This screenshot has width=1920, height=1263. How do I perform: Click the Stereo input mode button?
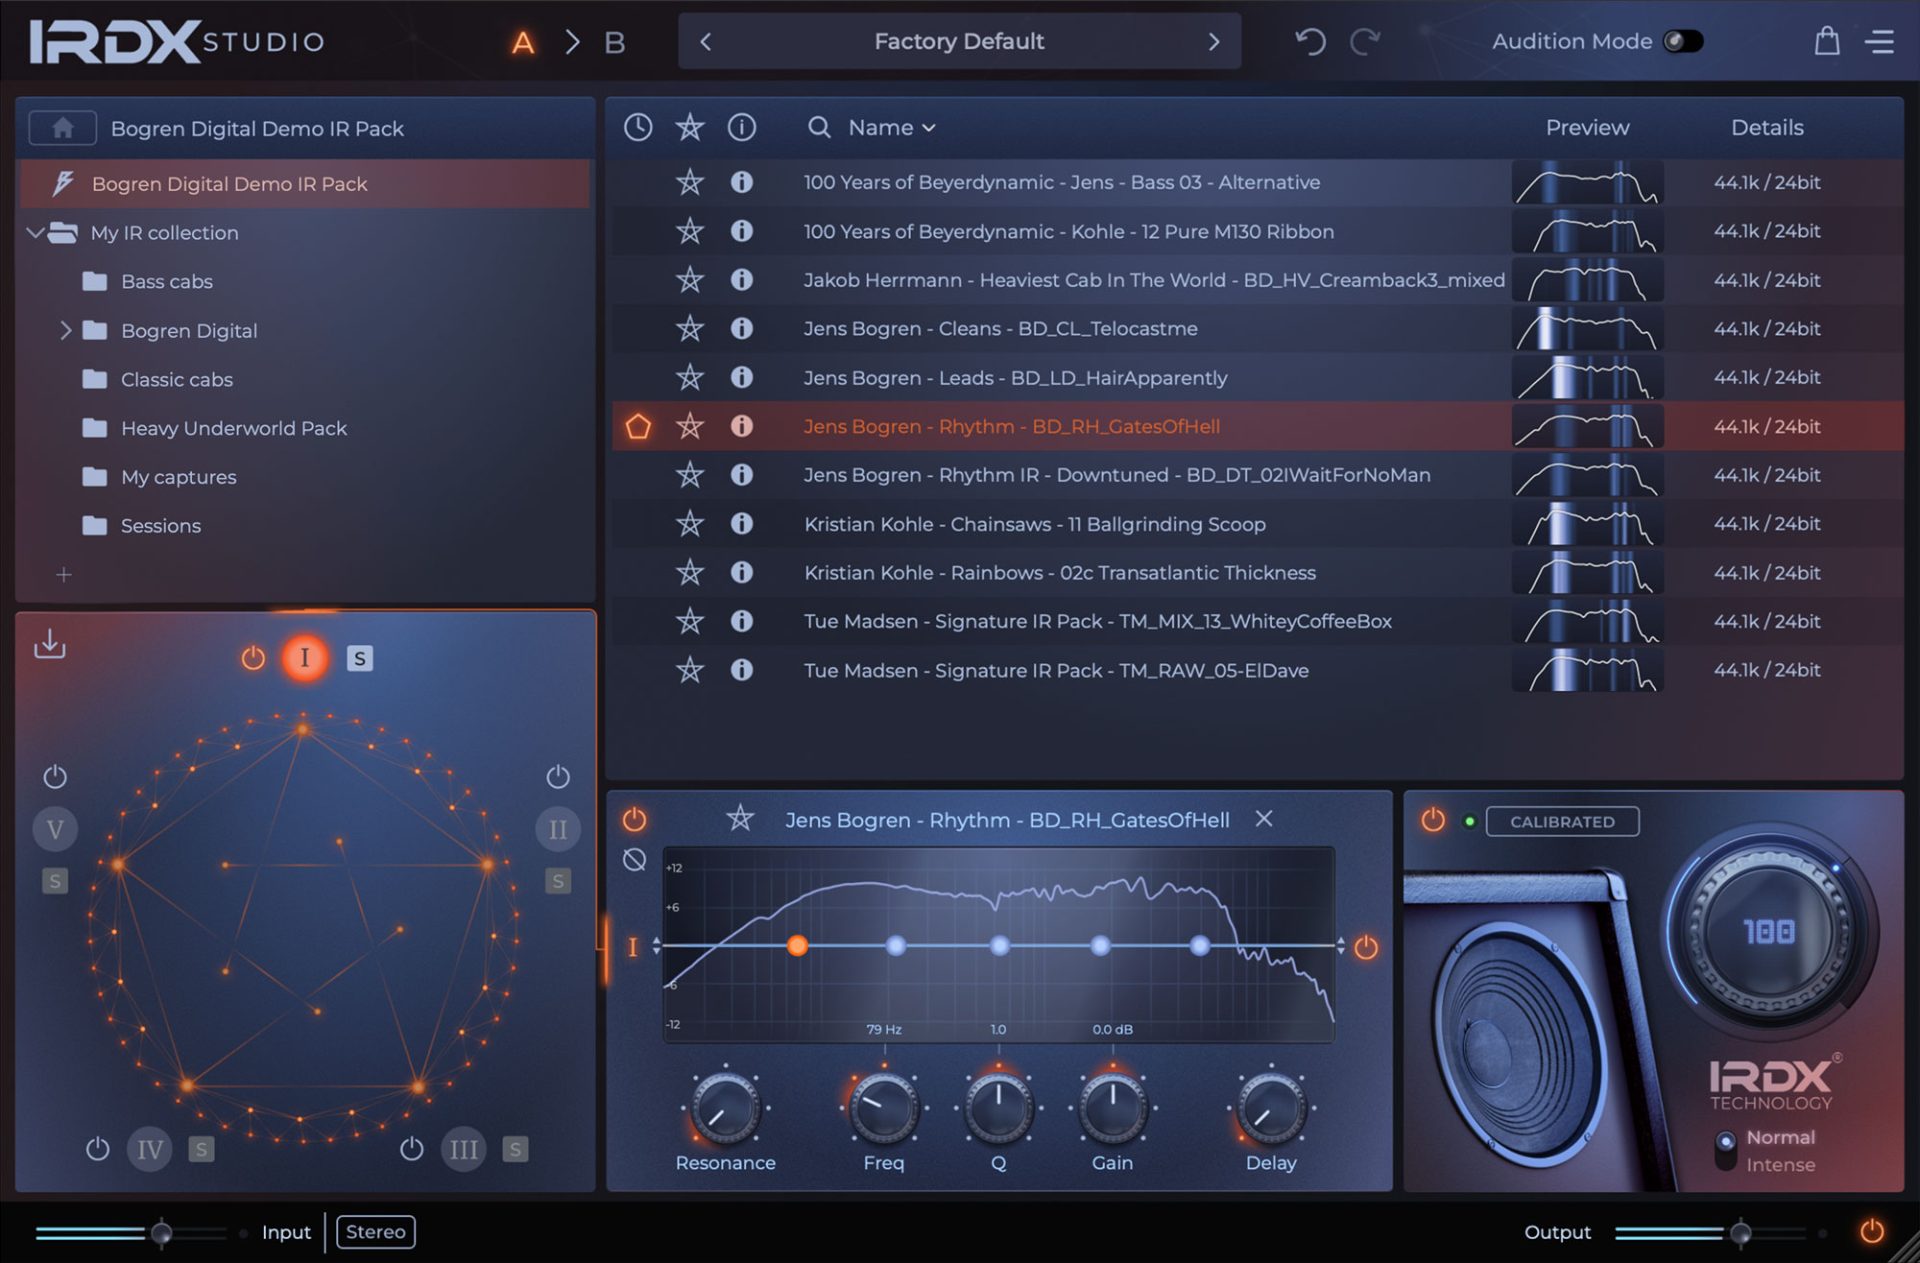(376, 1231)
